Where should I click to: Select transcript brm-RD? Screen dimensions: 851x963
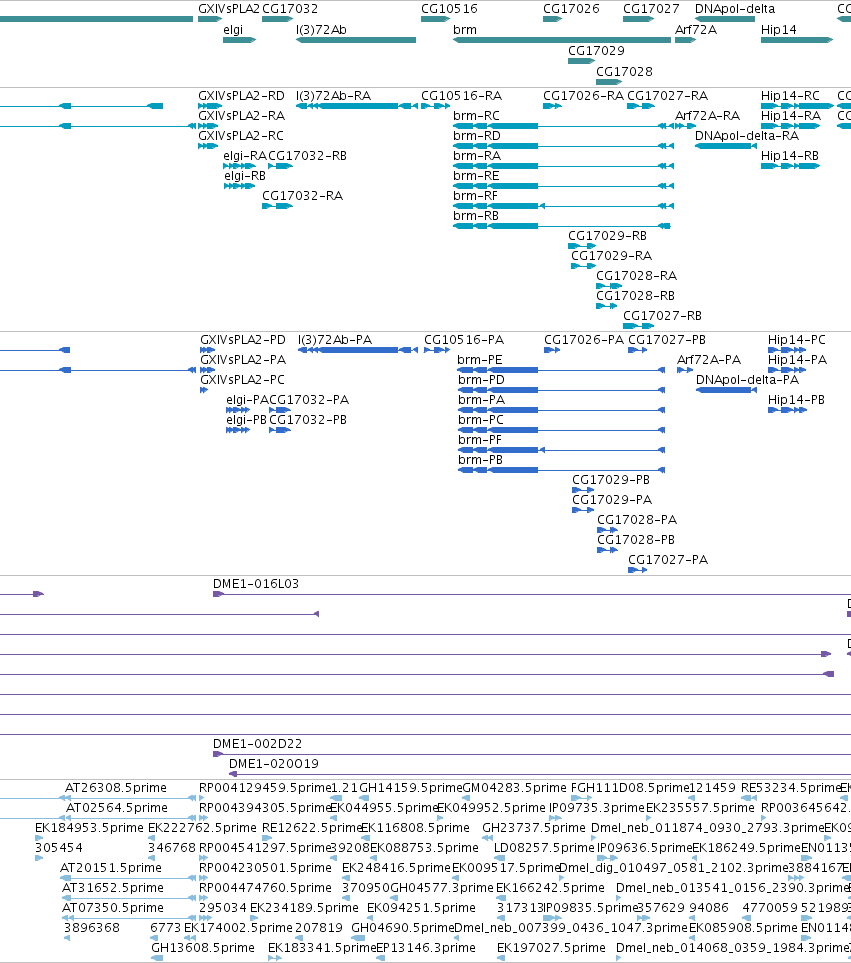click(563, 146)
